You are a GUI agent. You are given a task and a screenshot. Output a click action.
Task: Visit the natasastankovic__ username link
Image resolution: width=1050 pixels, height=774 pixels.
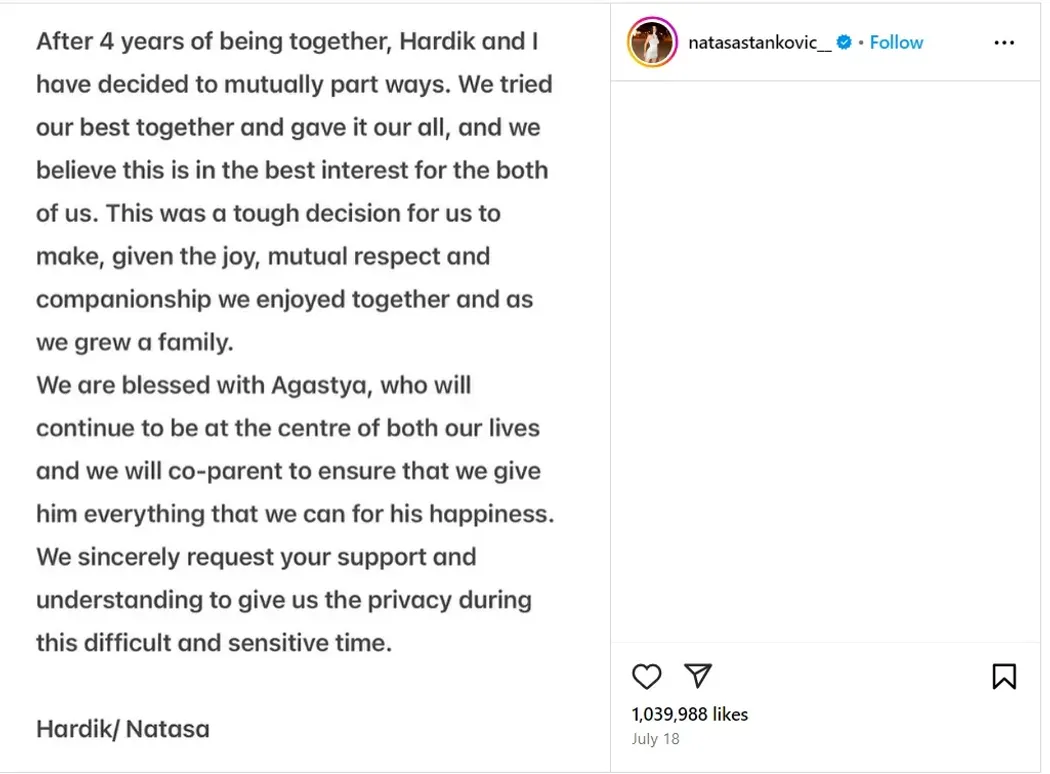tap(759, 42)
